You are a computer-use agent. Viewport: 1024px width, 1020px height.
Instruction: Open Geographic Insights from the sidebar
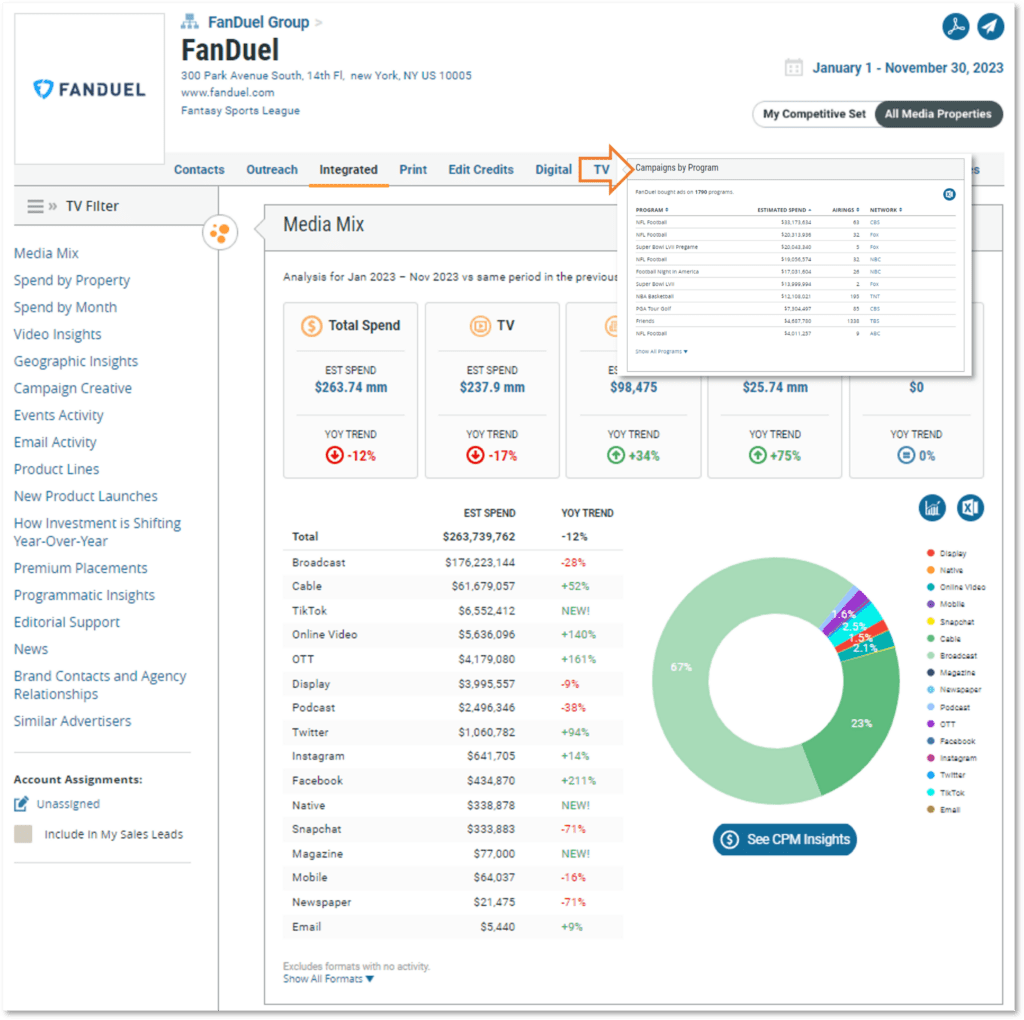[76, 361]
